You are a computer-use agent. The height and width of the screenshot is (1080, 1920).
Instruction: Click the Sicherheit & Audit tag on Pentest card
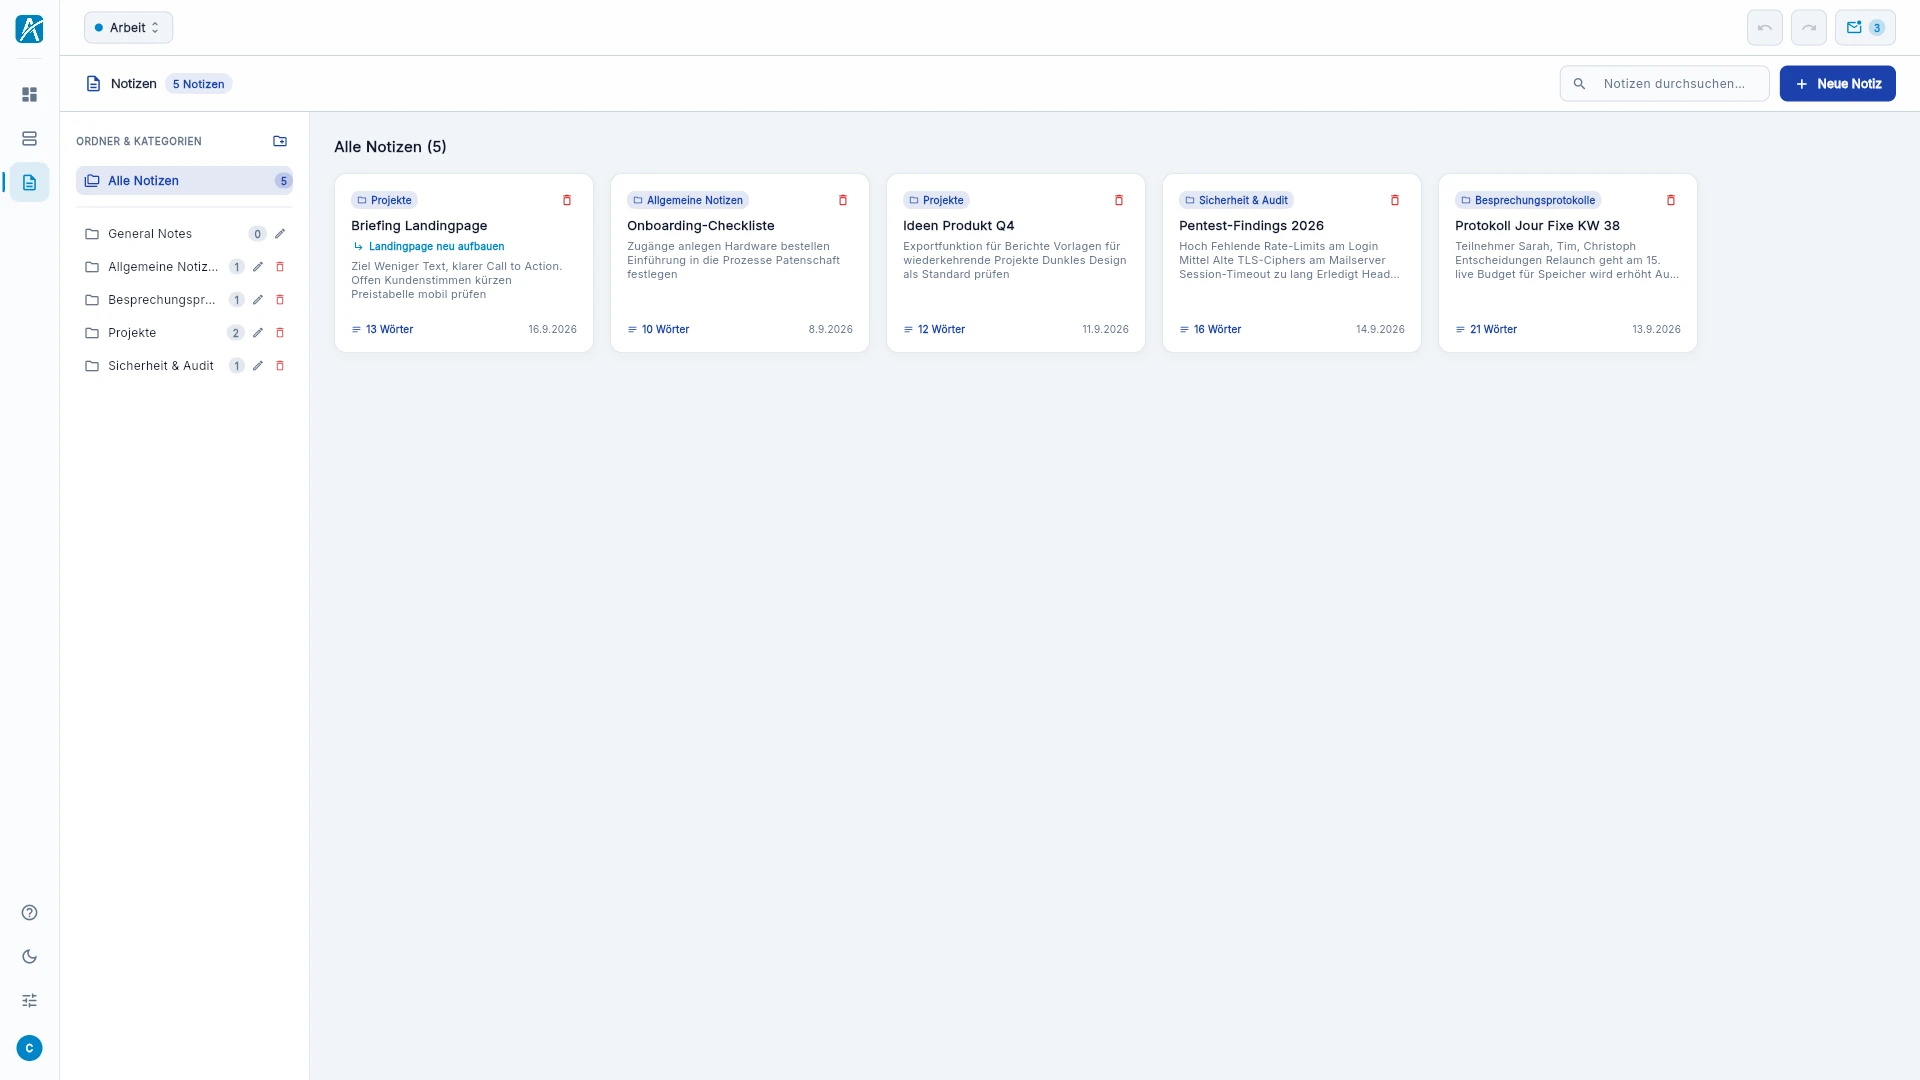pyautogui.click(x=1236, y=200)
